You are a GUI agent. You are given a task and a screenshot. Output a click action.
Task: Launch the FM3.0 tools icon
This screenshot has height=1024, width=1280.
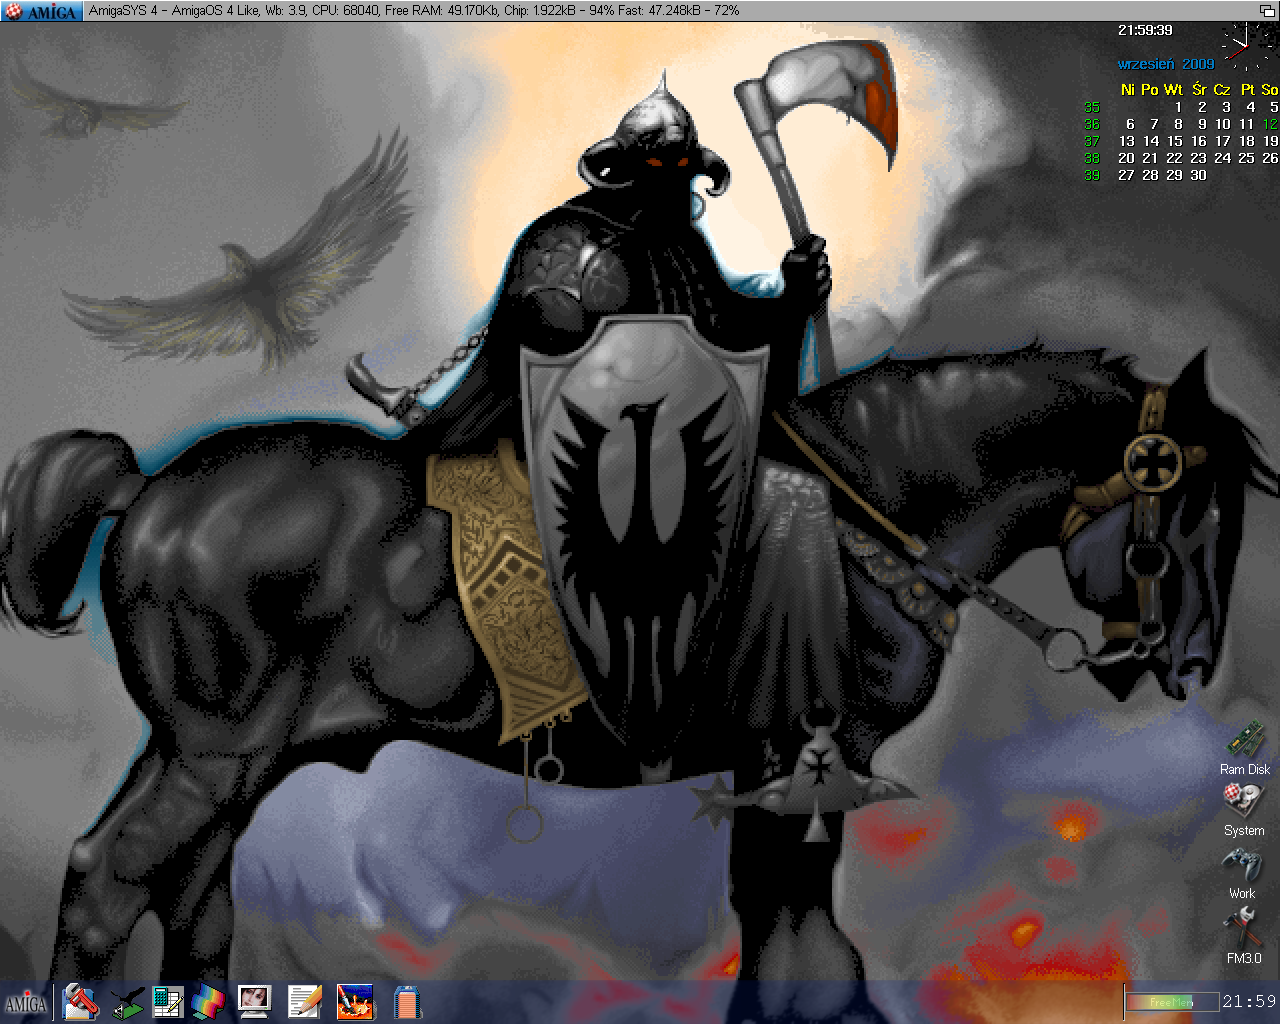(1244, 929)
